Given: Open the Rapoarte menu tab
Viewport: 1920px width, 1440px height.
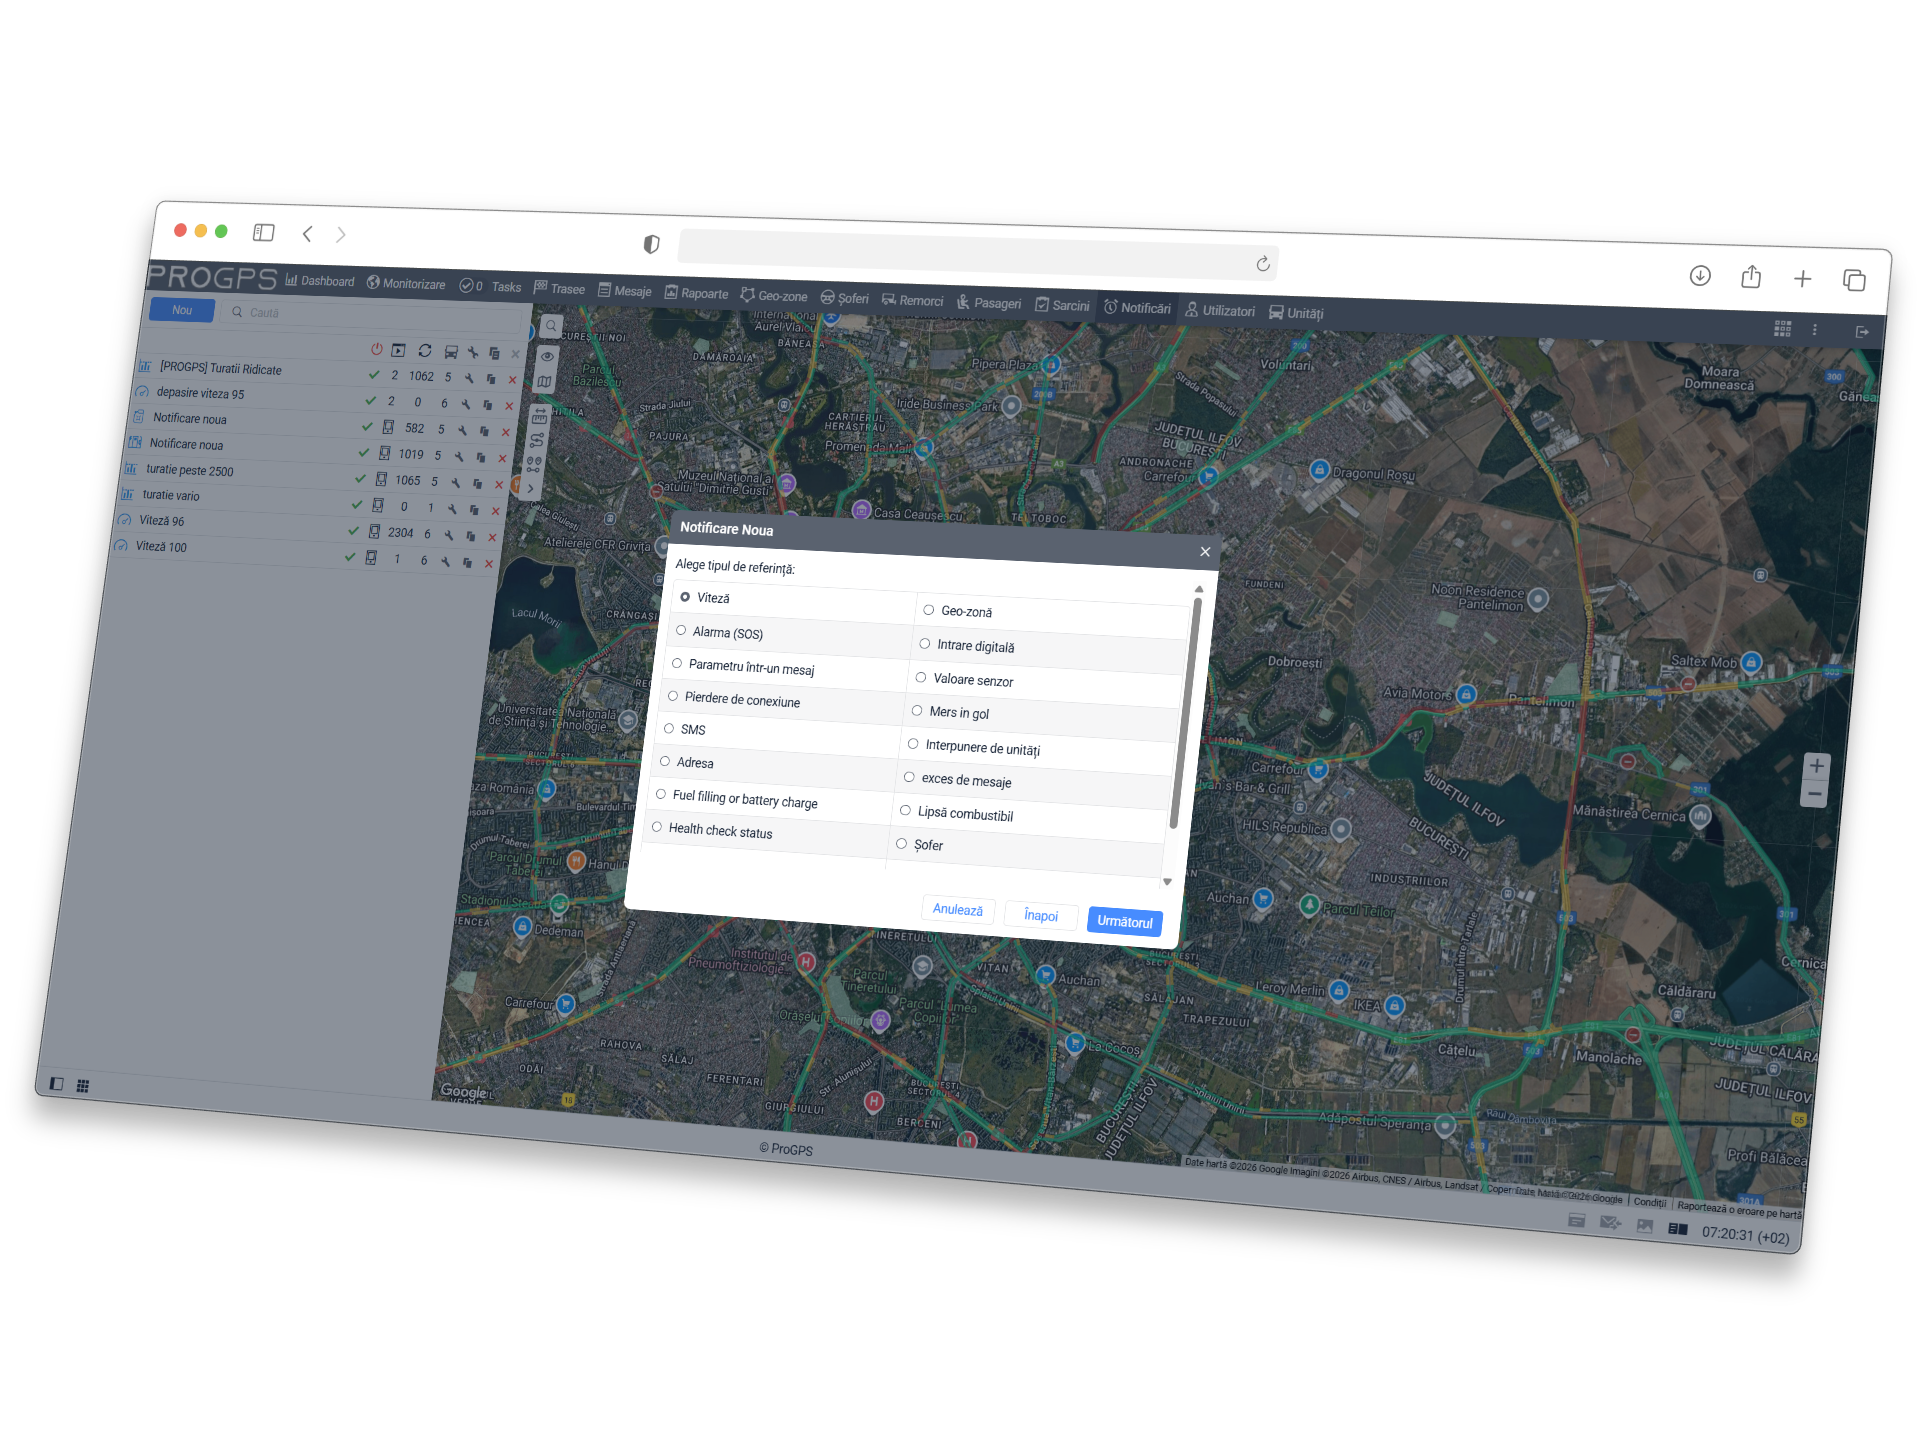Looking at the screenshot, I should pyautogui.click(x=697, y=293).
